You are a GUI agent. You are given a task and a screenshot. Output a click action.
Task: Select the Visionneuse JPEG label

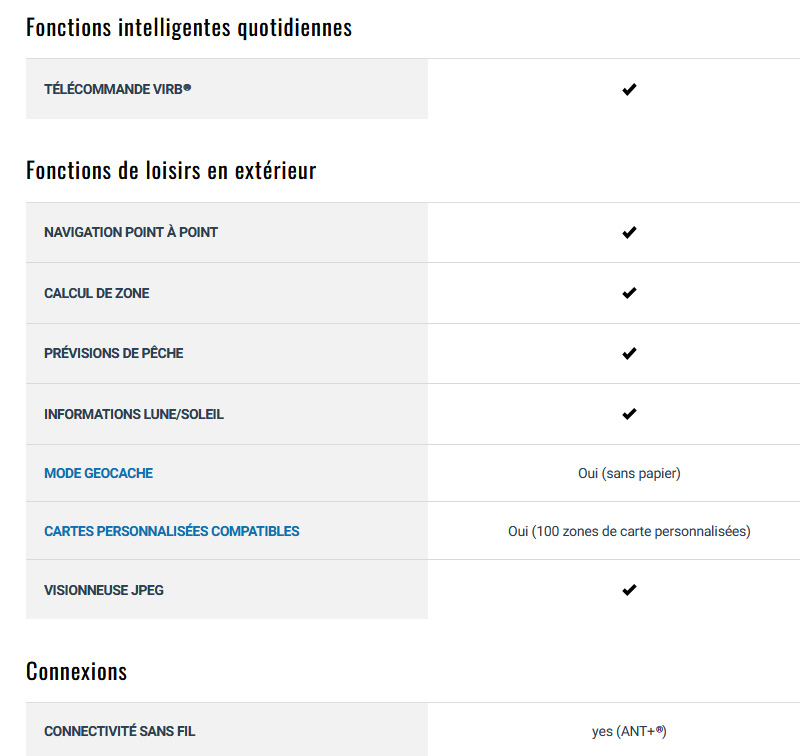tap(104, 590)
